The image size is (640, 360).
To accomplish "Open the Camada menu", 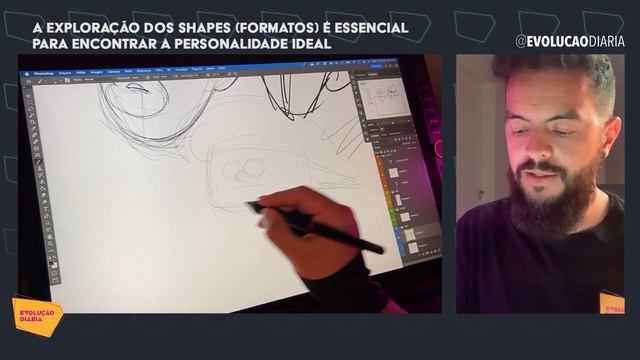I will (x=113, y=71).
